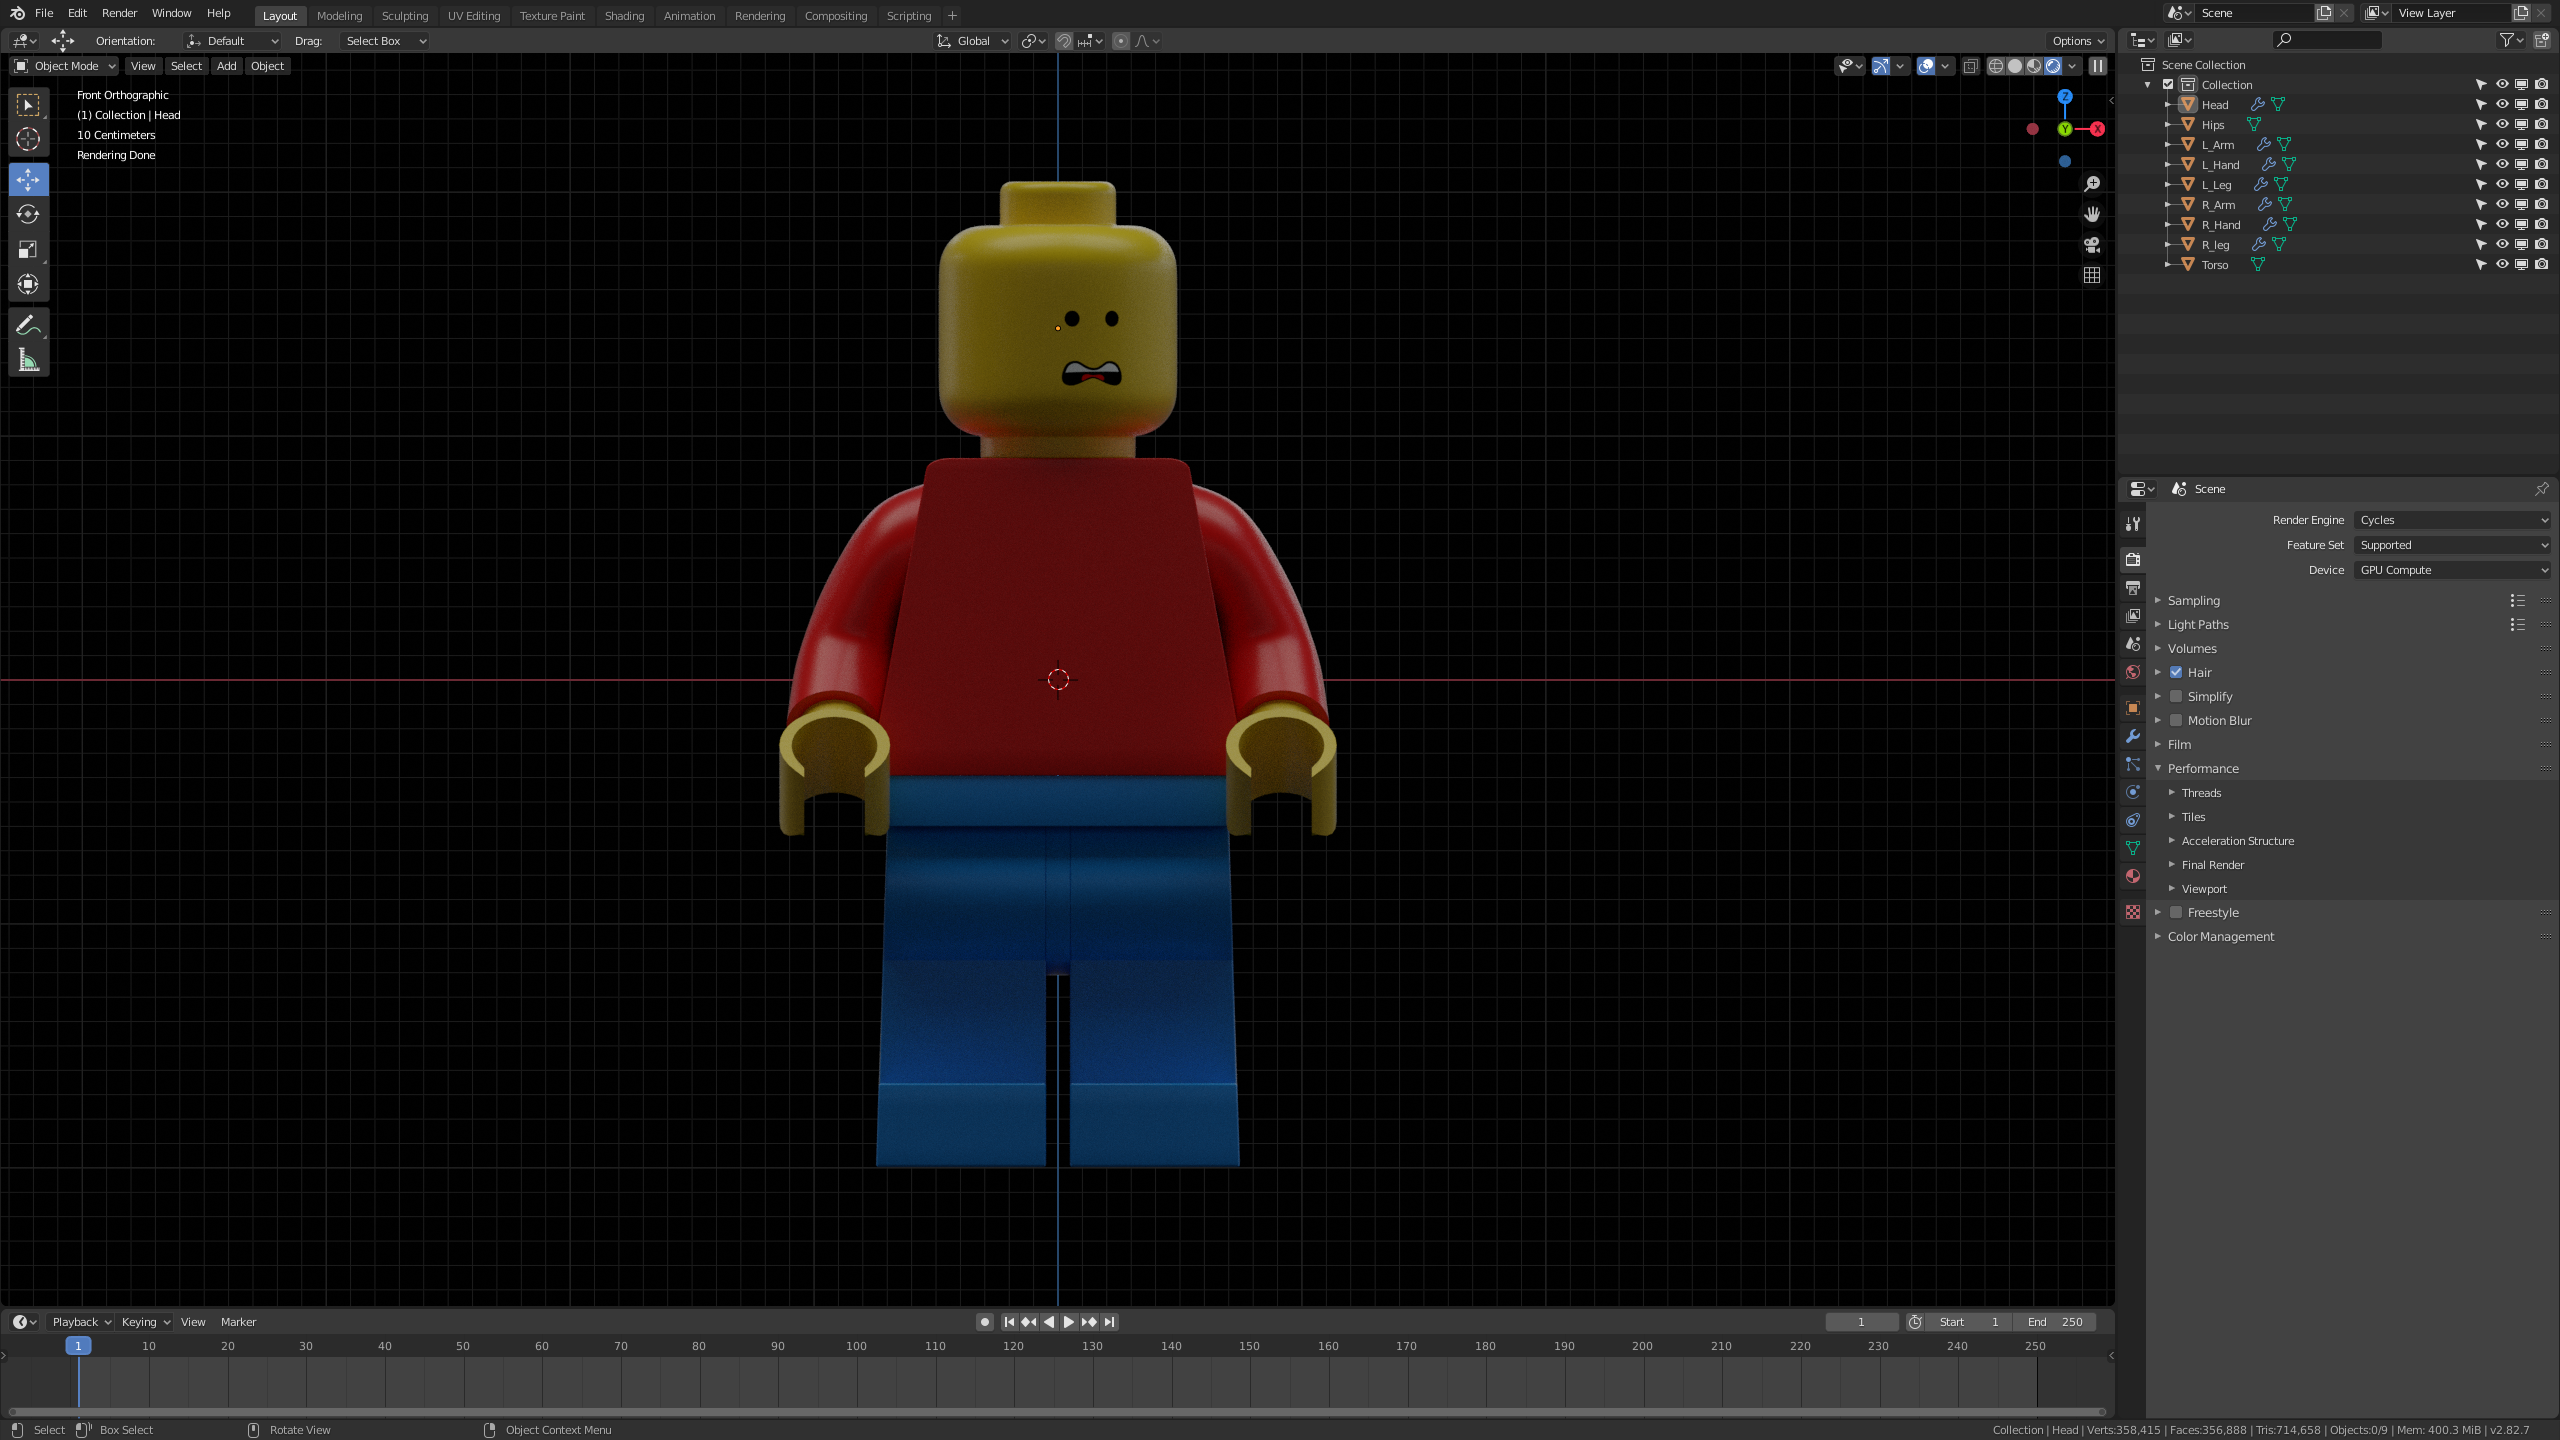This screenshot has height=1440, width=2560.
Task: Select the Head object in the outliner
Action: 2216,104
